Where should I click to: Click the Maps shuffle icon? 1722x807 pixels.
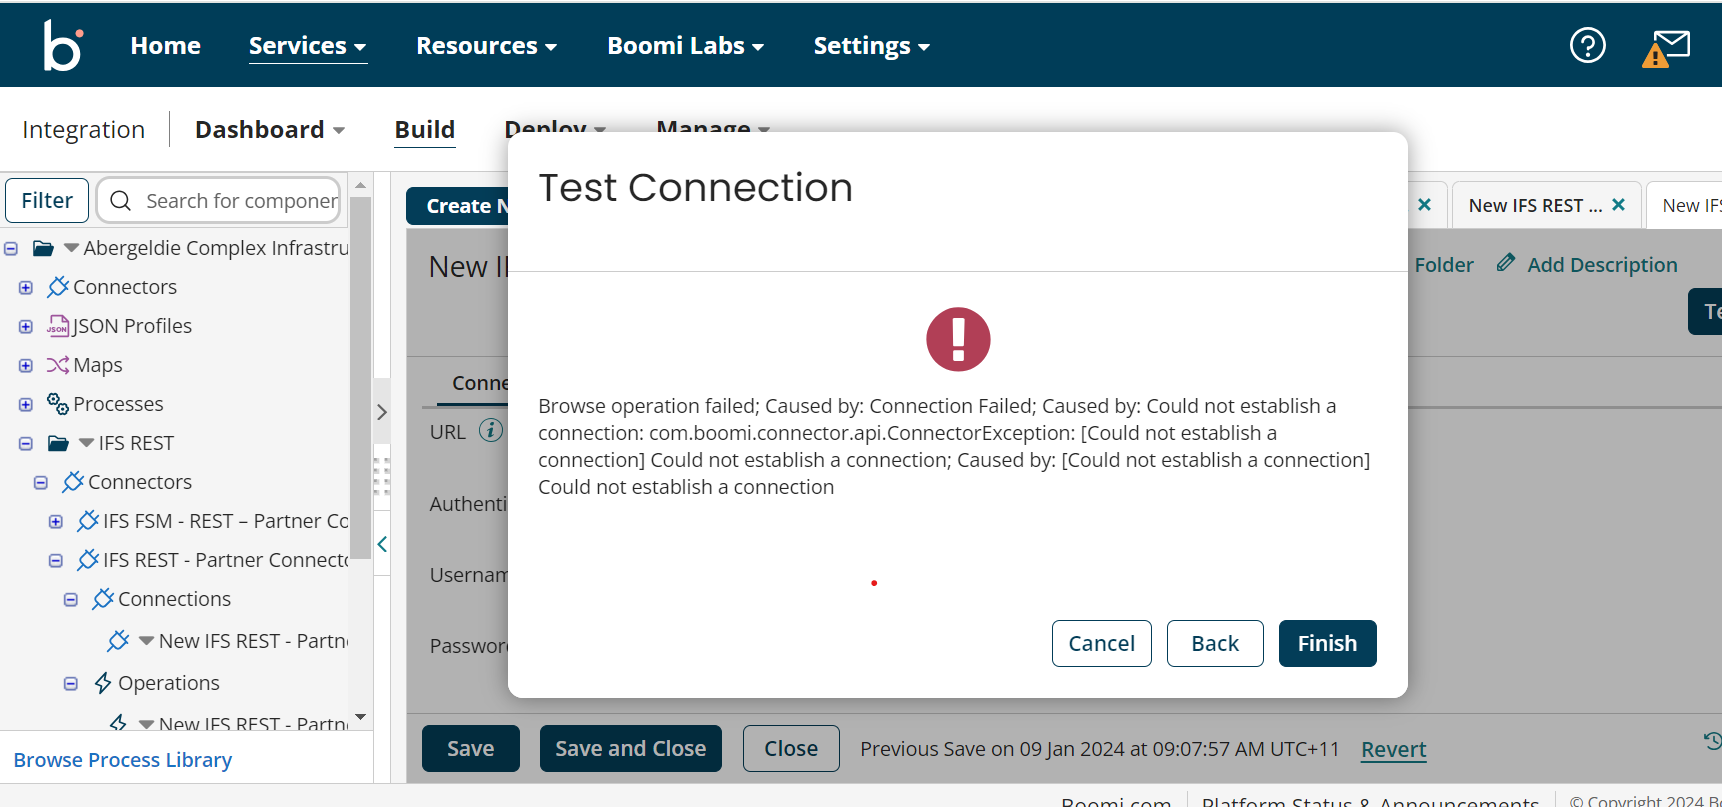tap(58, 365)
